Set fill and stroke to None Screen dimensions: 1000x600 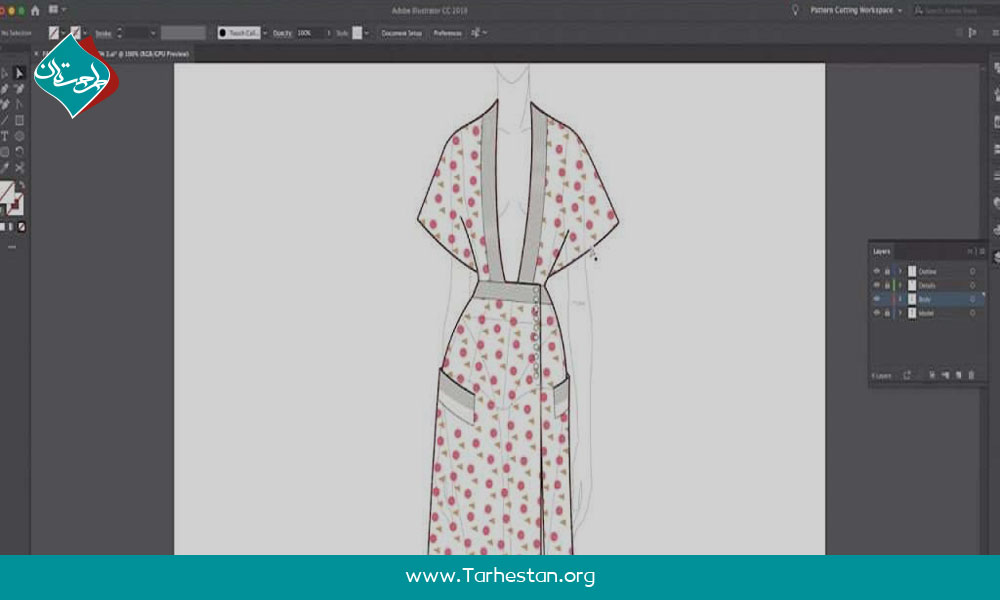click(22, 227)
